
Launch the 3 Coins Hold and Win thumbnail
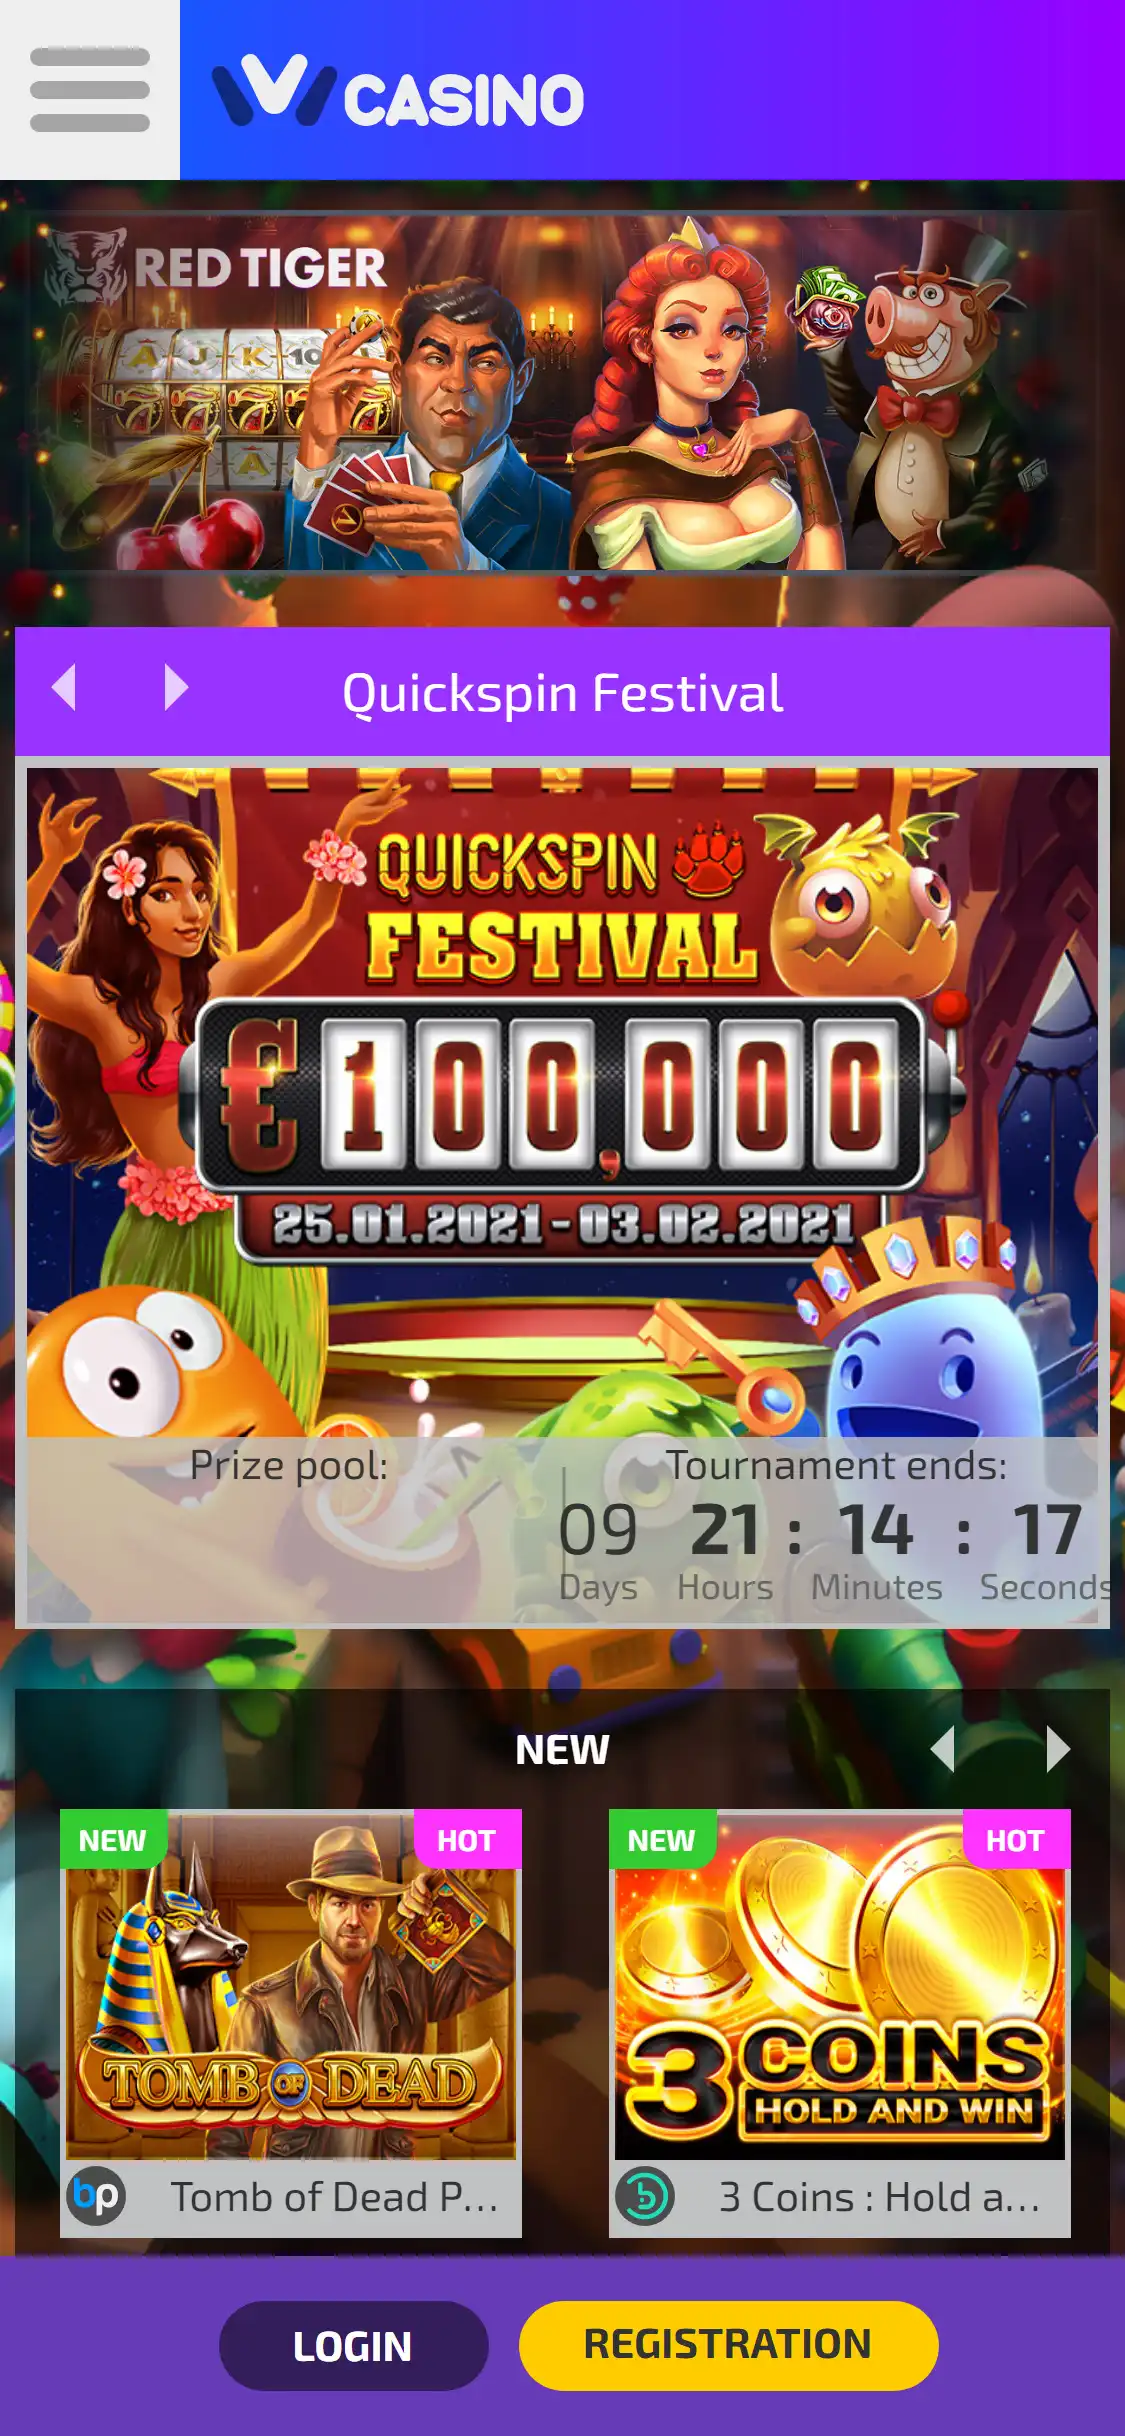point(840,1984)
